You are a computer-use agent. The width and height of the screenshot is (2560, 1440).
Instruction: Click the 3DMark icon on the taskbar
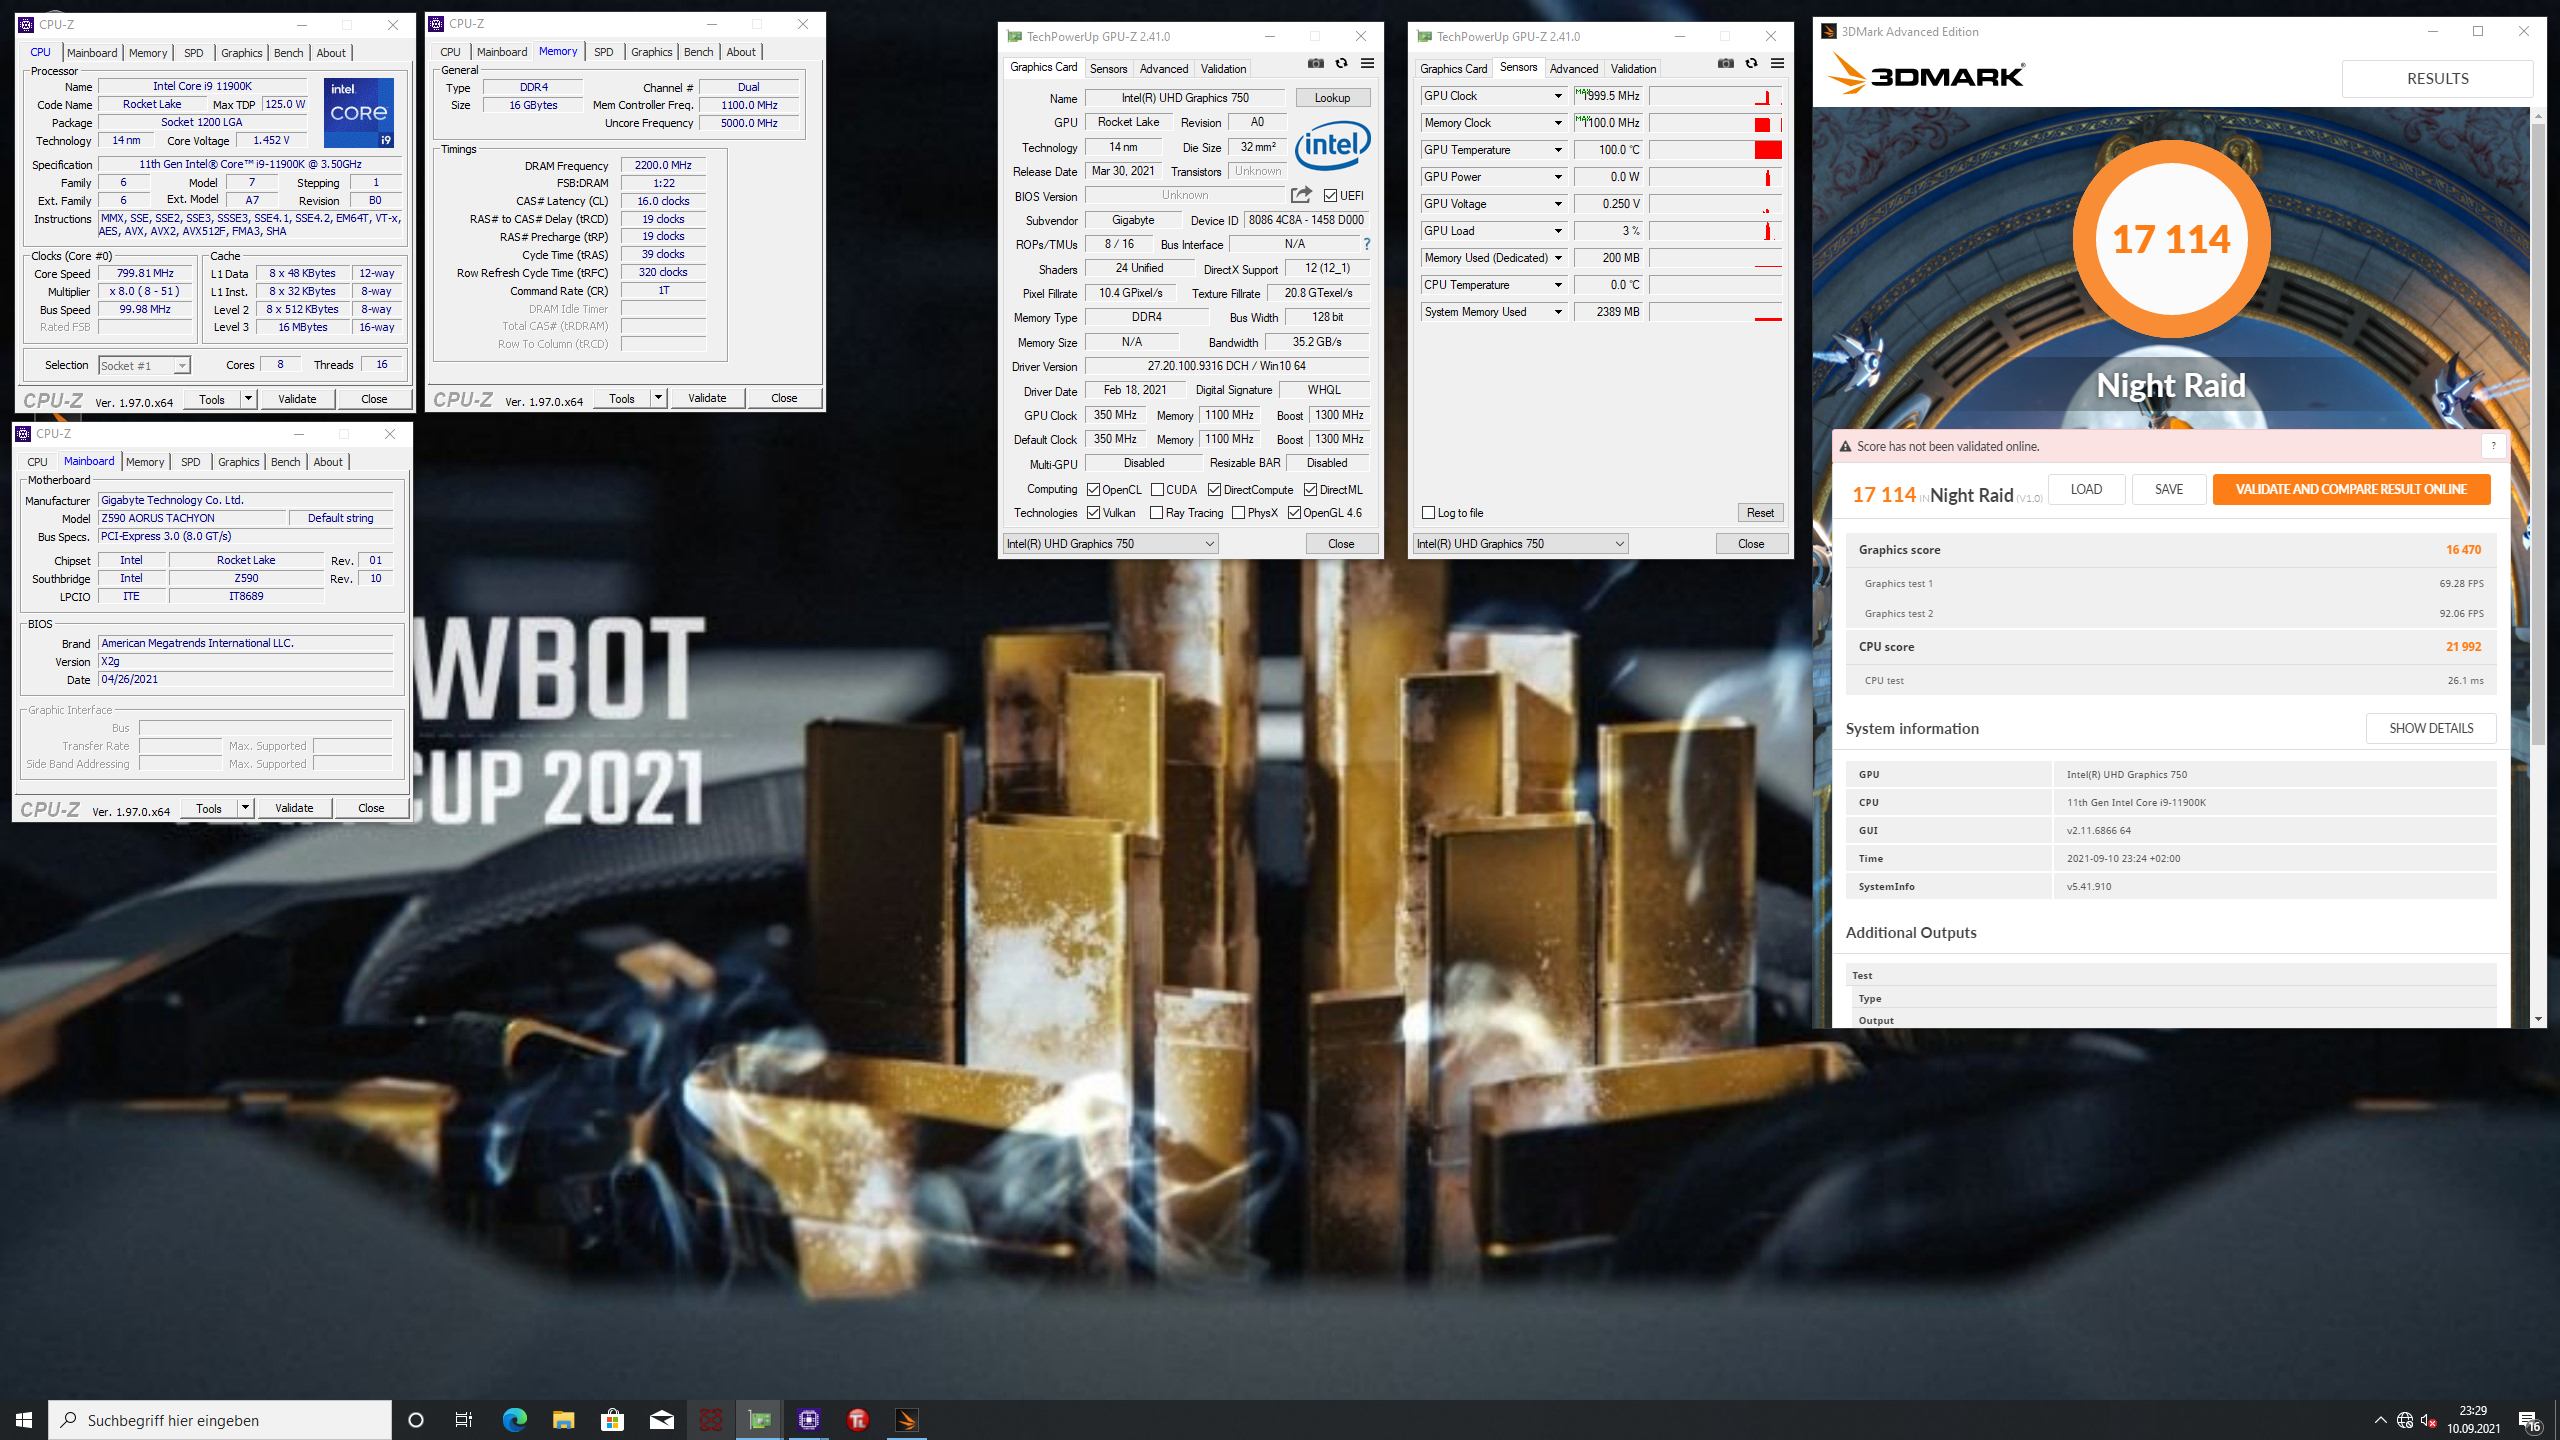pos(907,1420)
